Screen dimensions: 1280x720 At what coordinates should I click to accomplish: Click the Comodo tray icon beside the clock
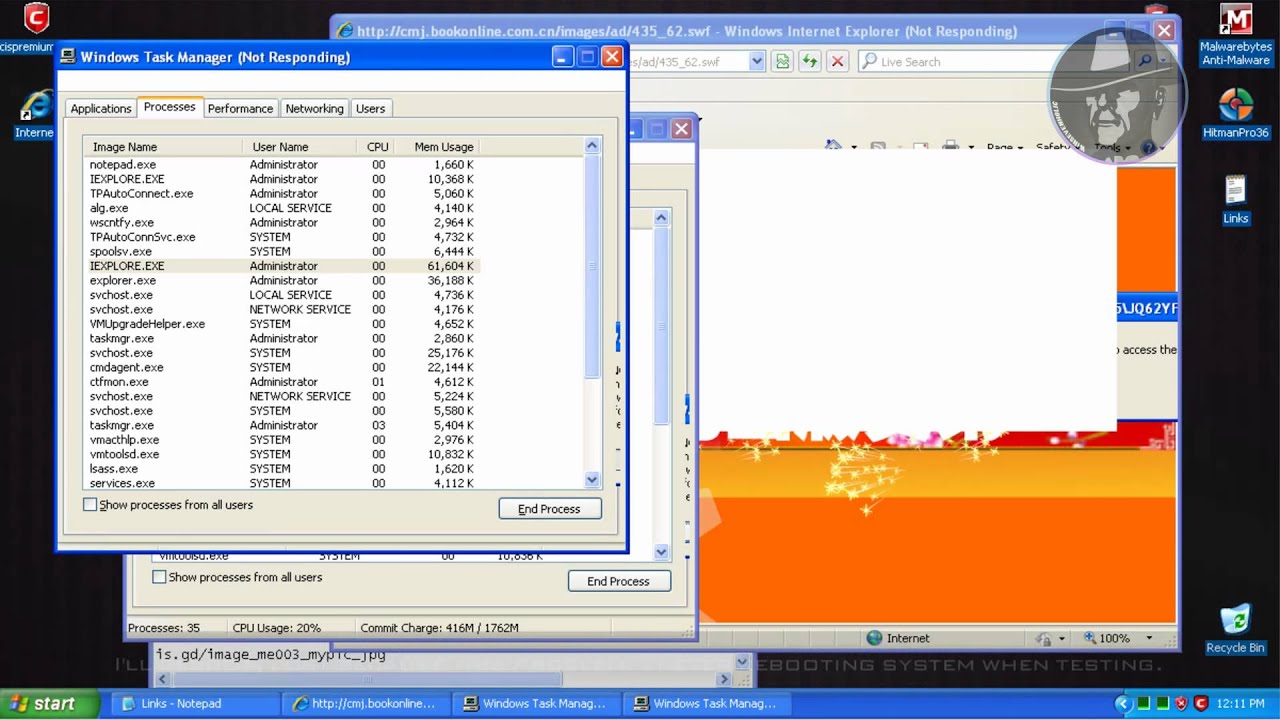click(x=1201, y=704)
